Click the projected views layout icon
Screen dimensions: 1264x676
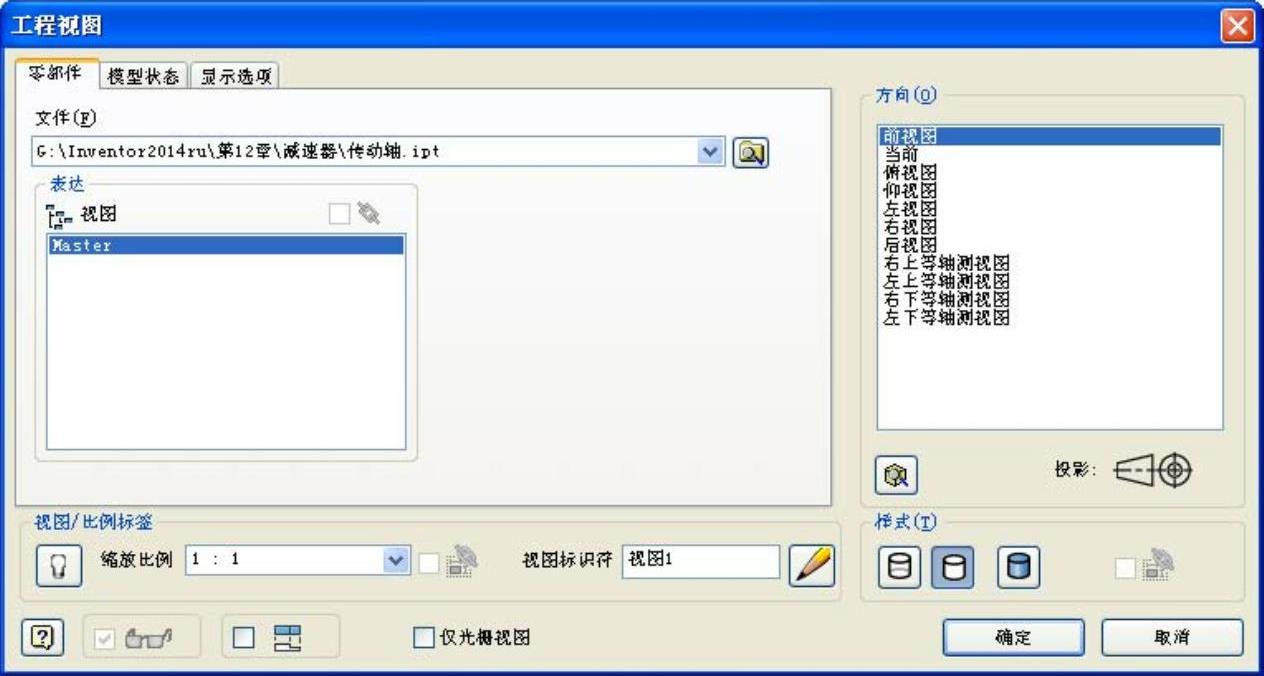[x=288, y=636]
